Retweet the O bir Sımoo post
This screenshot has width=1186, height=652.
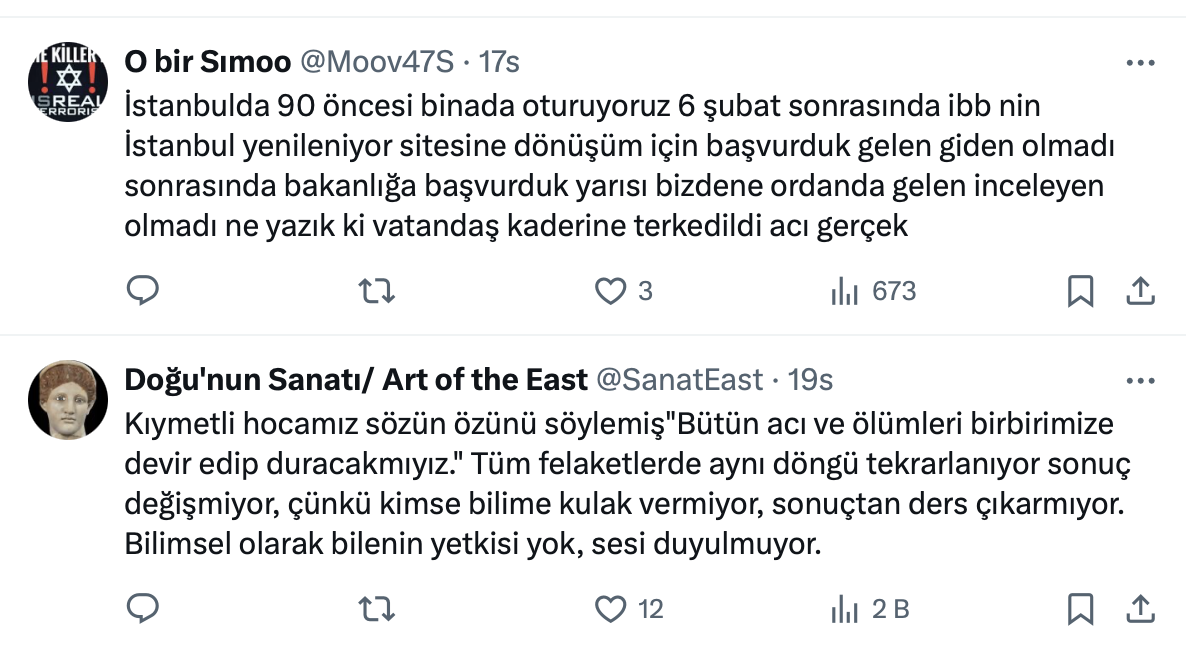click(376, 291)
